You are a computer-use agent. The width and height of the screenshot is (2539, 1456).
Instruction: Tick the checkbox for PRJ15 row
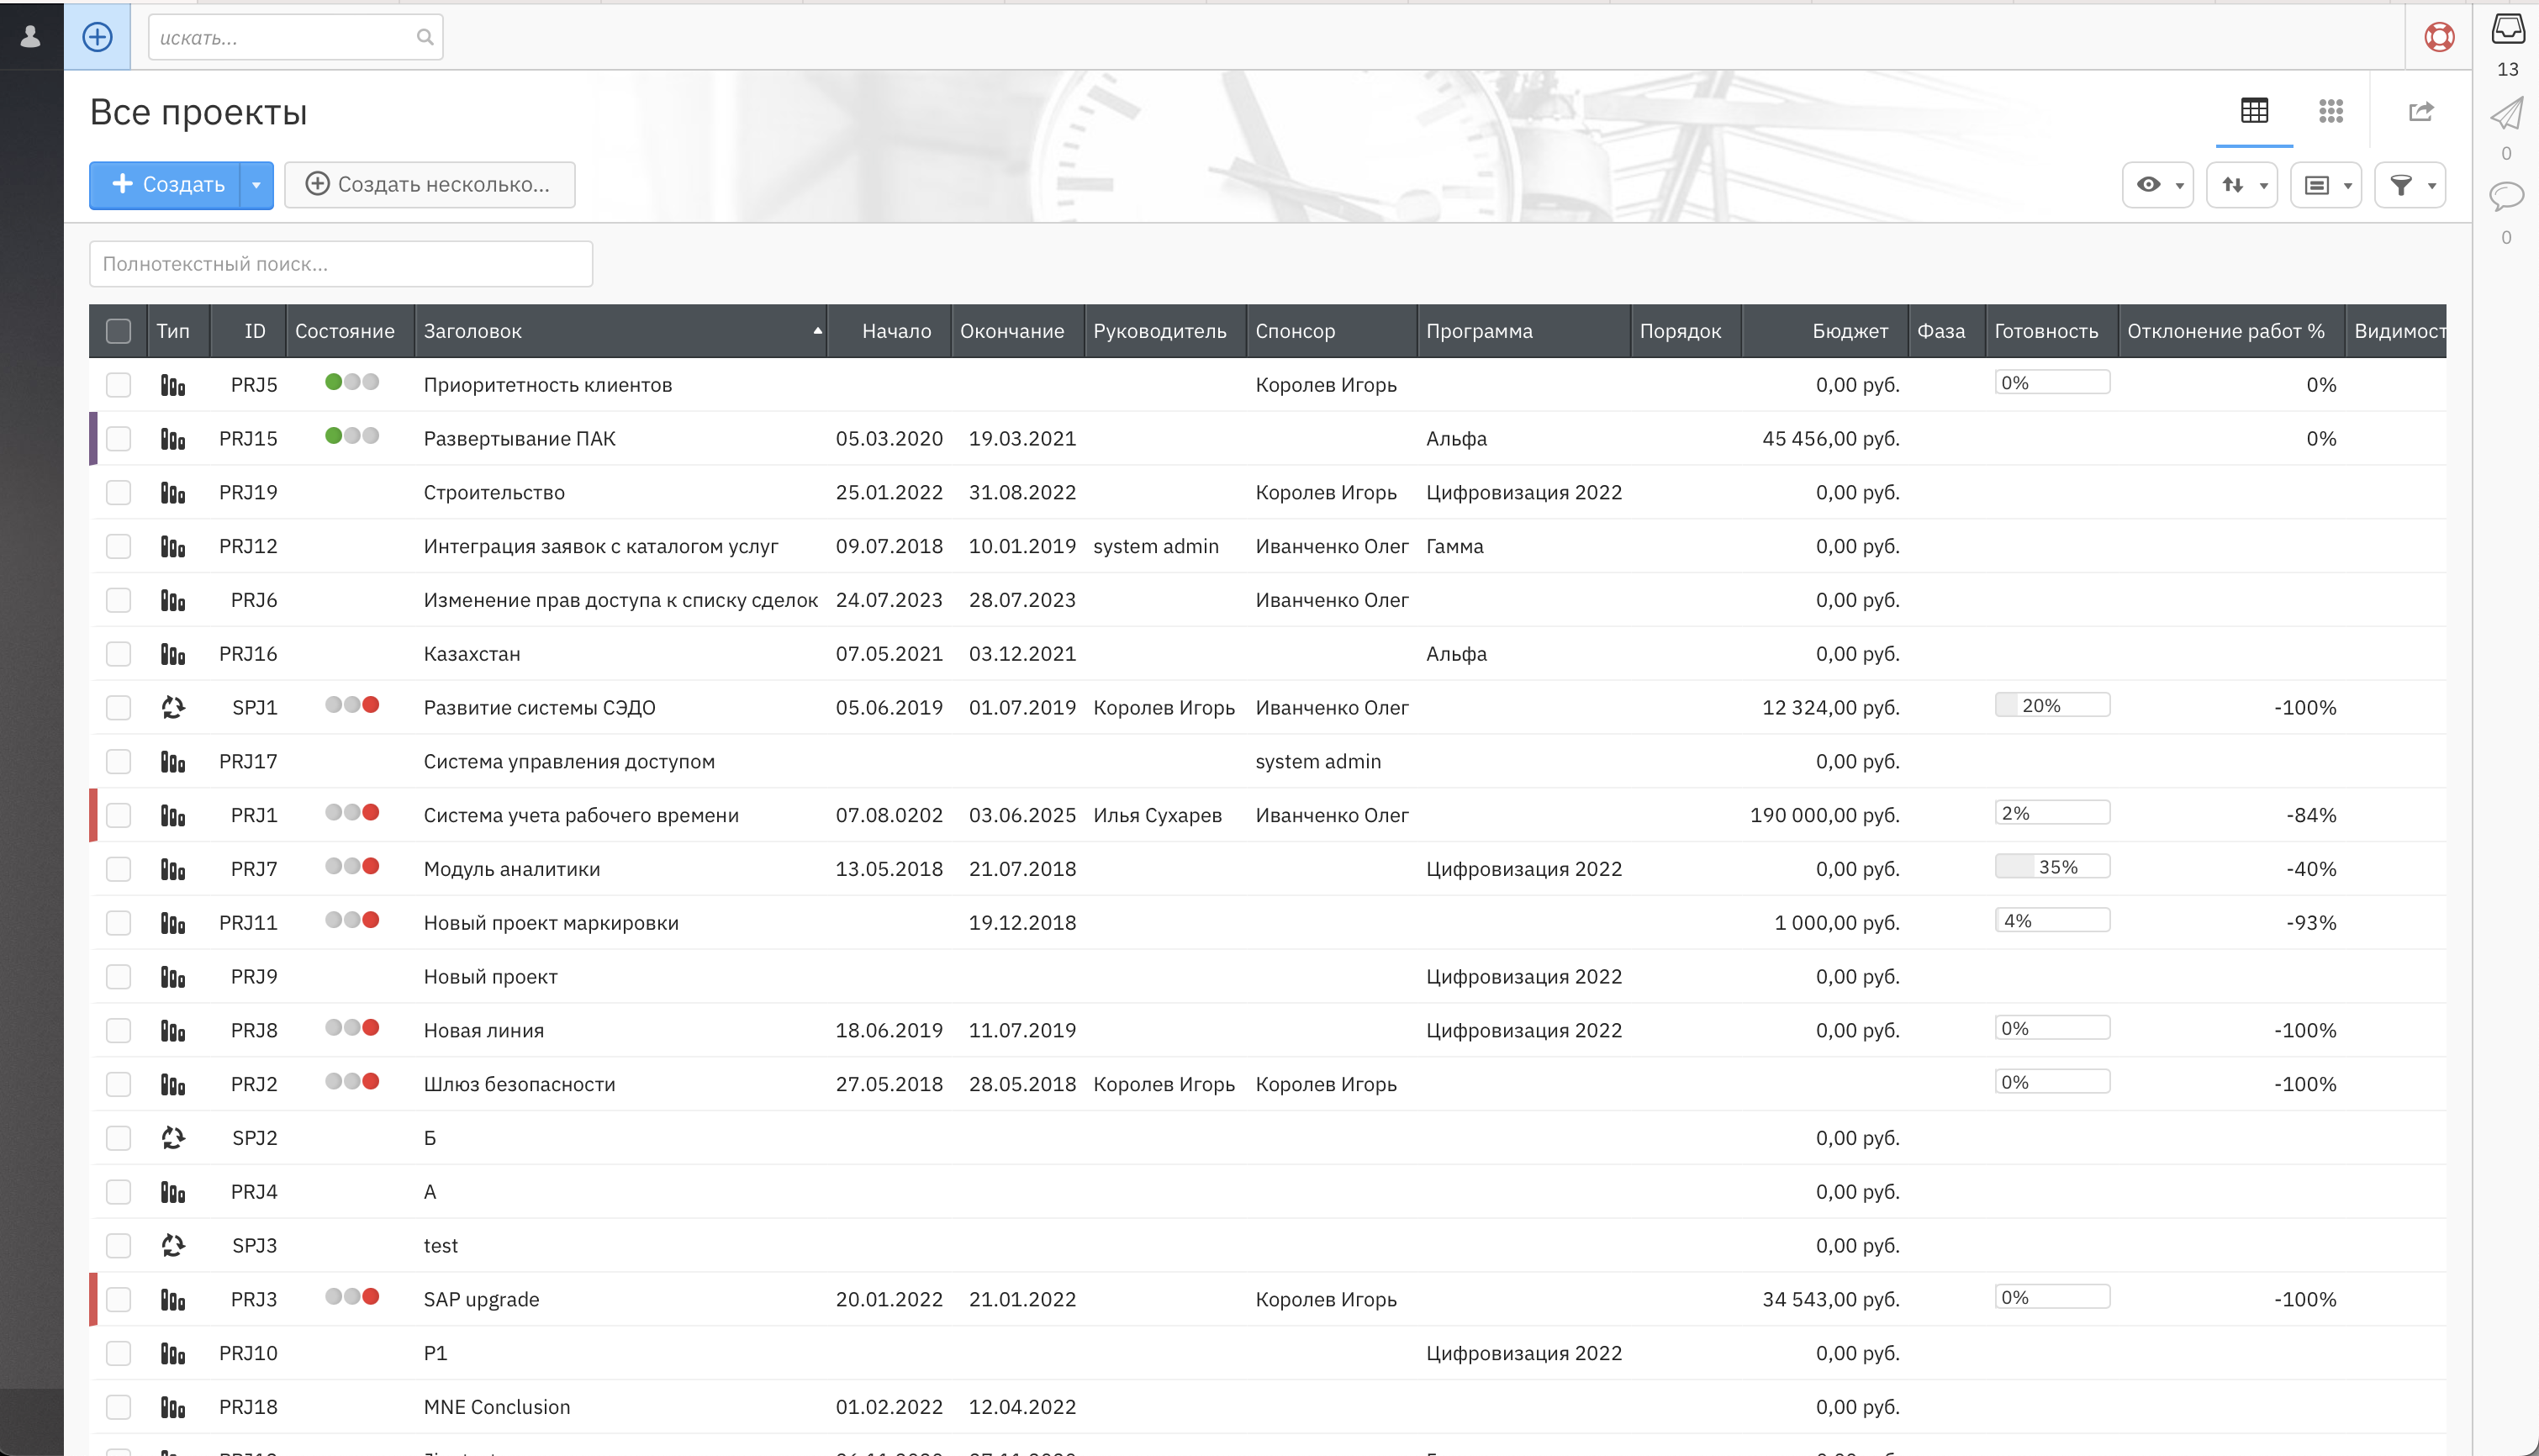(118, 439)
